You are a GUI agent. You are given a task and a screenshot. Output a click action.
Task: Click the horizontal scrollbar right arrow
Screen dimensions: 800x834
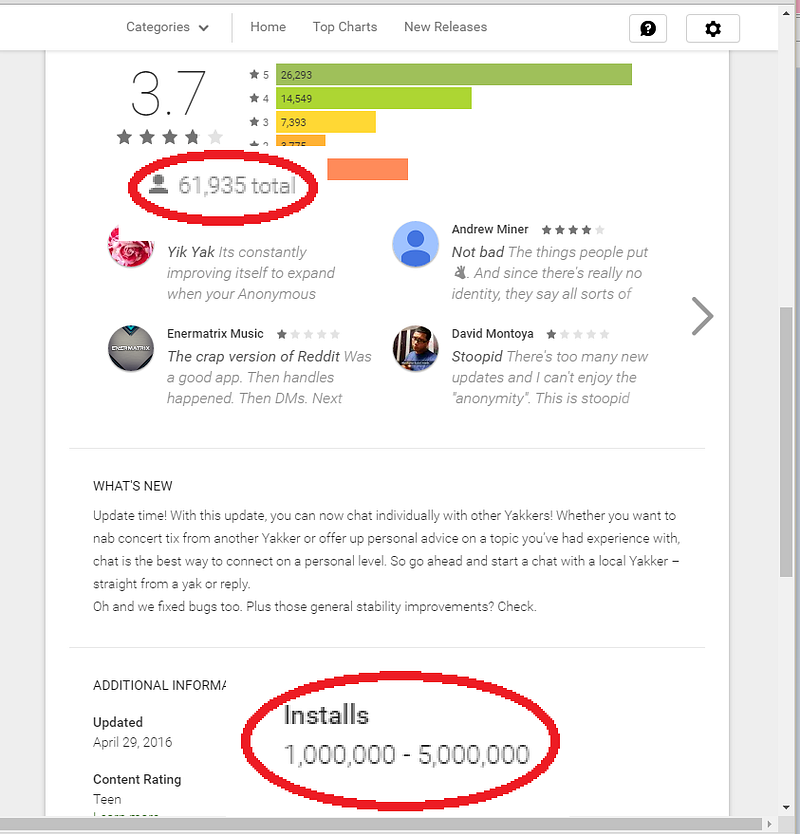click(x=769, y=824)
